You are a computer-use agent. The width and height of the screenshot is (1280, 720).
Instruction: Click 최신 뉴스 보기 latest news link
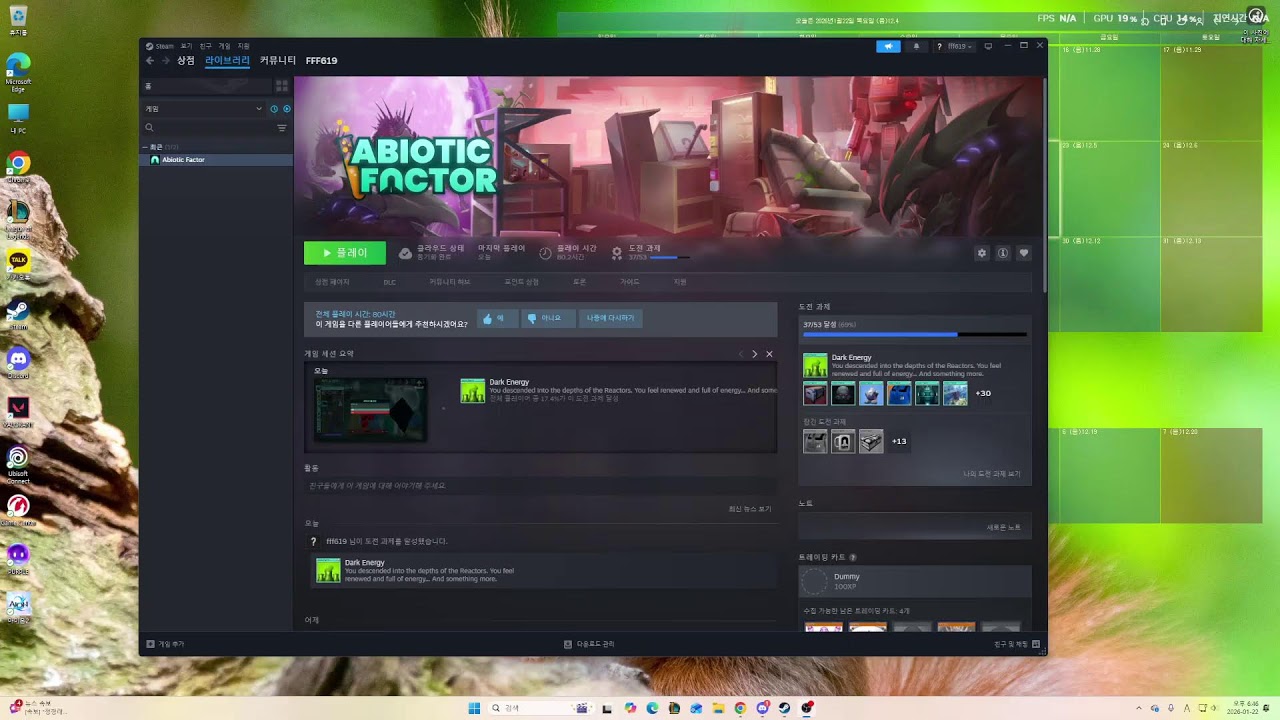click(x=750, y=509)
